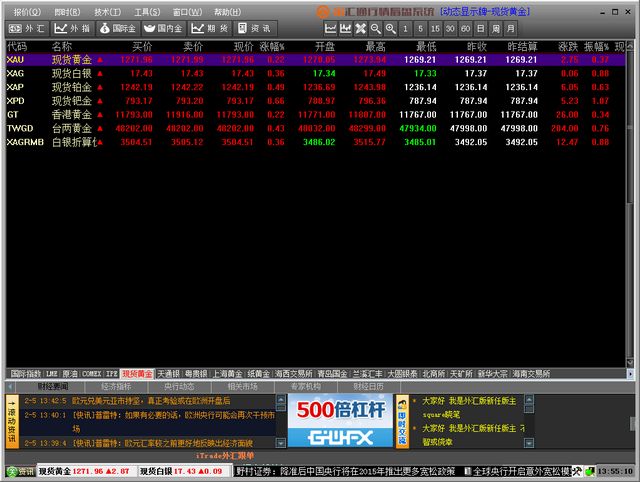
Task: Open the 财经要闻 news tab
Action: click(x=53, y=386)
